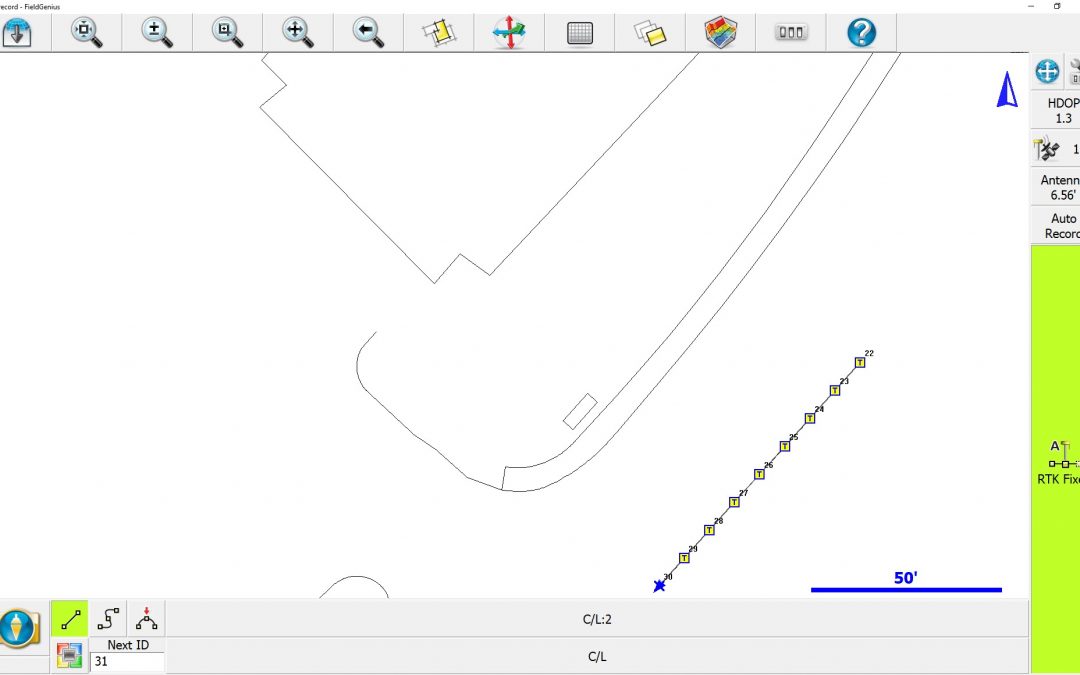The image size is (1080, 675).
Task: Open the colorful 3D surface icon
Action: 720,32
